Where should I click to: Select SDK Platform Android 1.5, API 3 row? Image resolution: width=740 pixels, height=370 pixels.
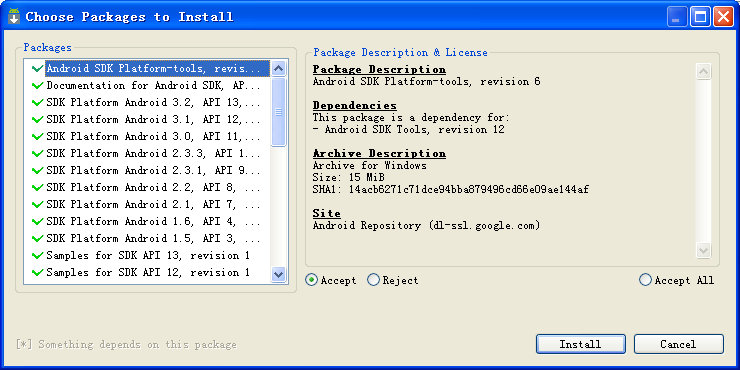coord(147,238)
